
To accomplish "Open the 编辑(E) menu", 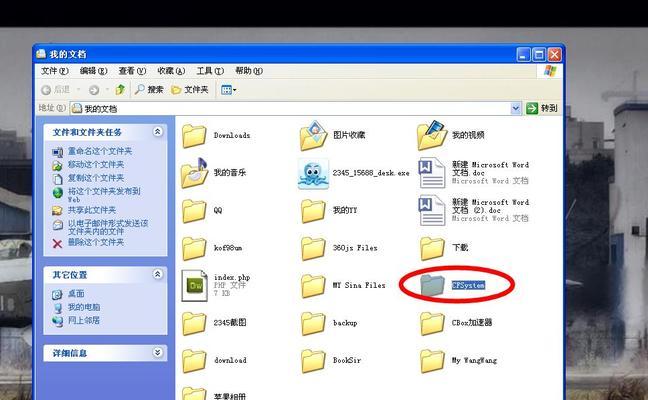I will coord(93,71).
